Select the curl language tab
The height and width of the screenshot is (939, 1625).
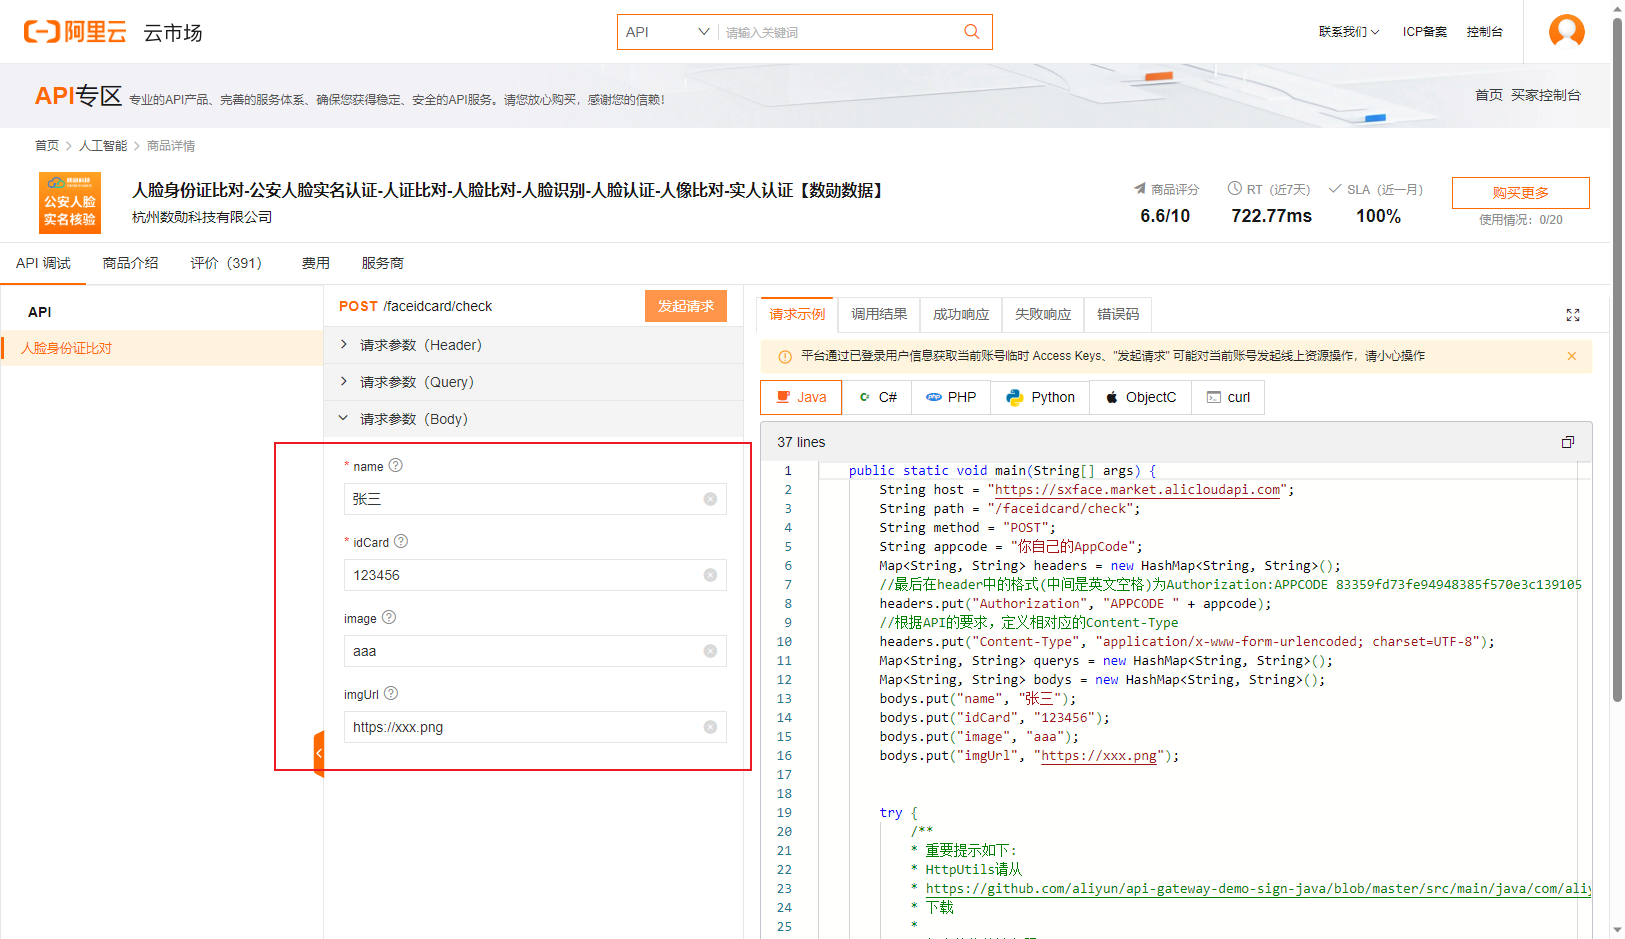point(1228,397)
